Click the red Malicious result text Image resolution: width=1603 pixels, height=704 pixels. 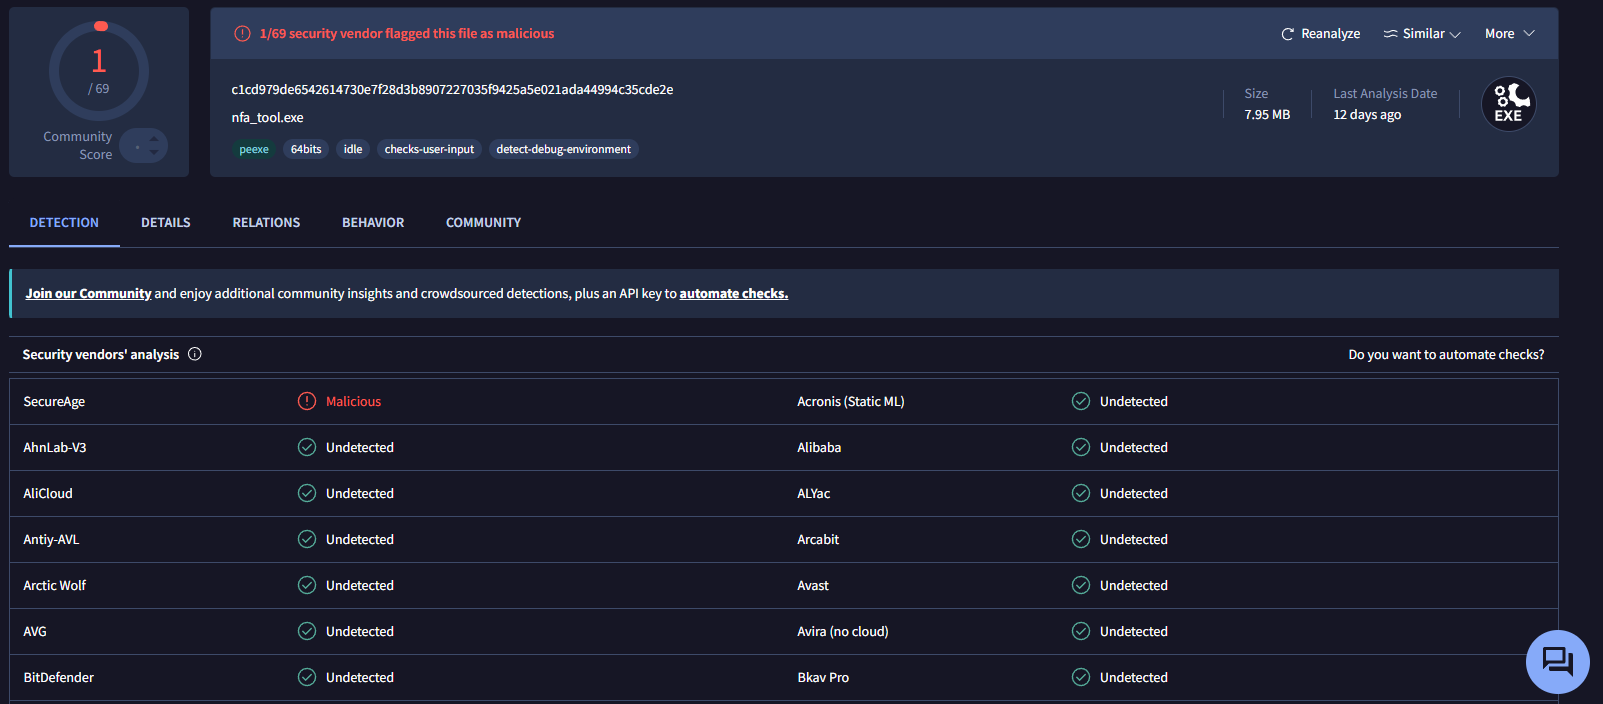point(353,402)
